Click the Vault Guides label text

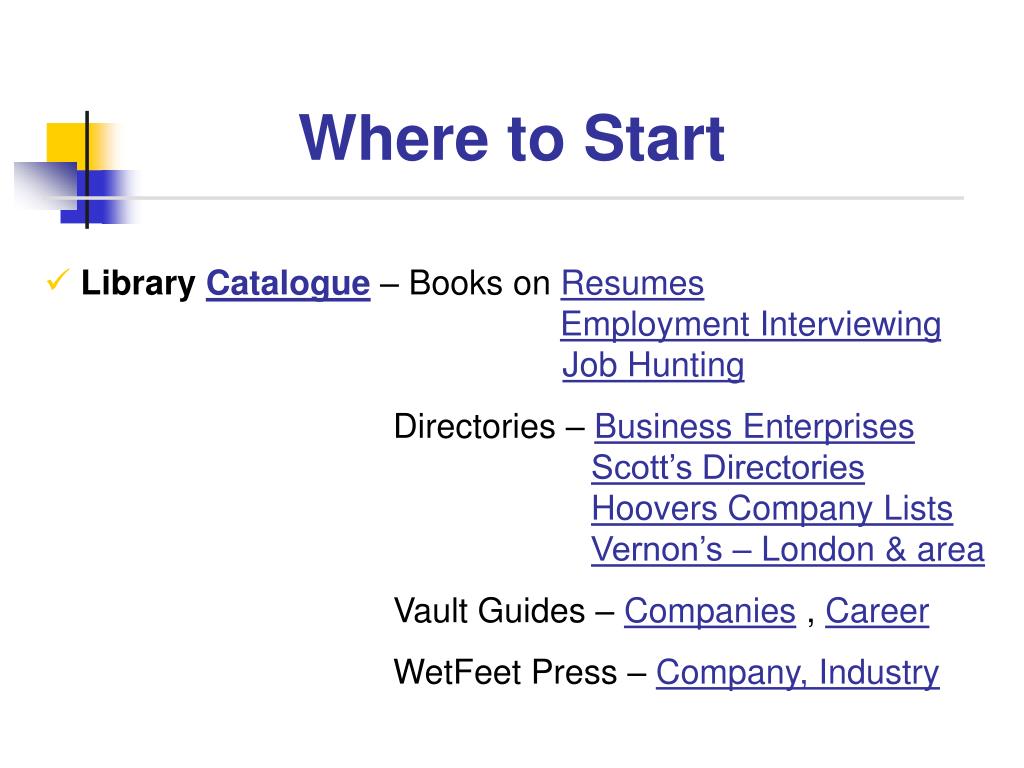(490, 612)
